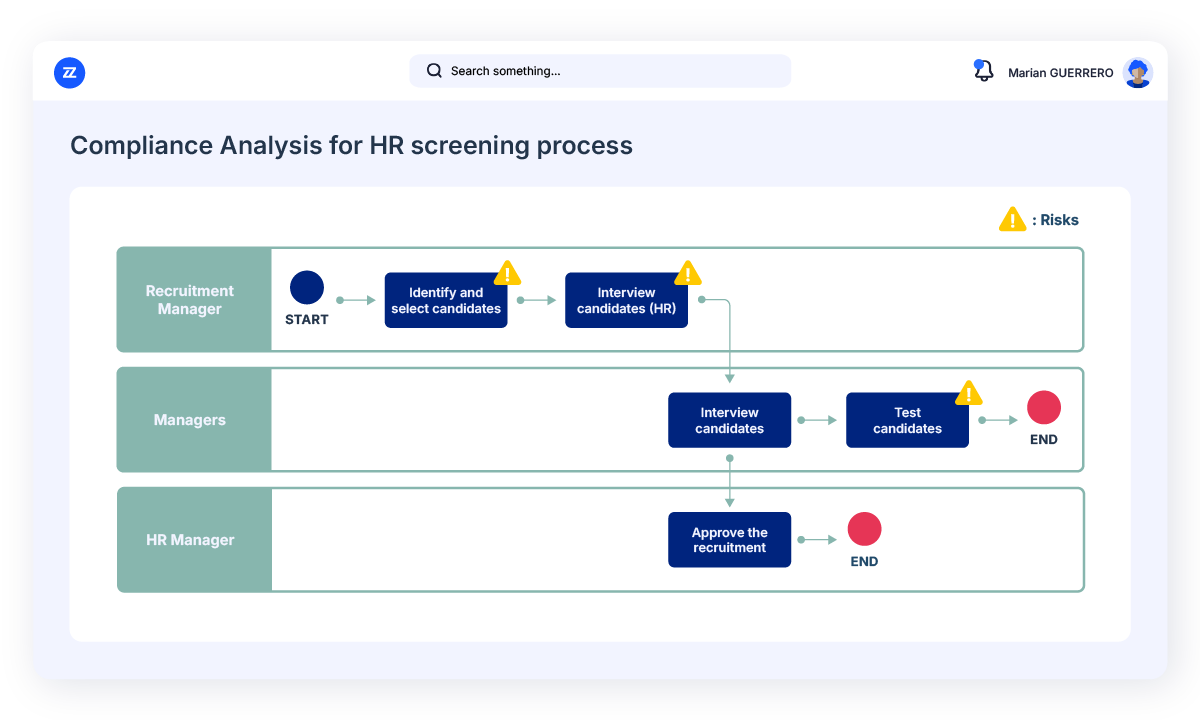Click the blue app logo icon
The width and height of the screenshot is (1200, 720).
[x=69, y=72]
